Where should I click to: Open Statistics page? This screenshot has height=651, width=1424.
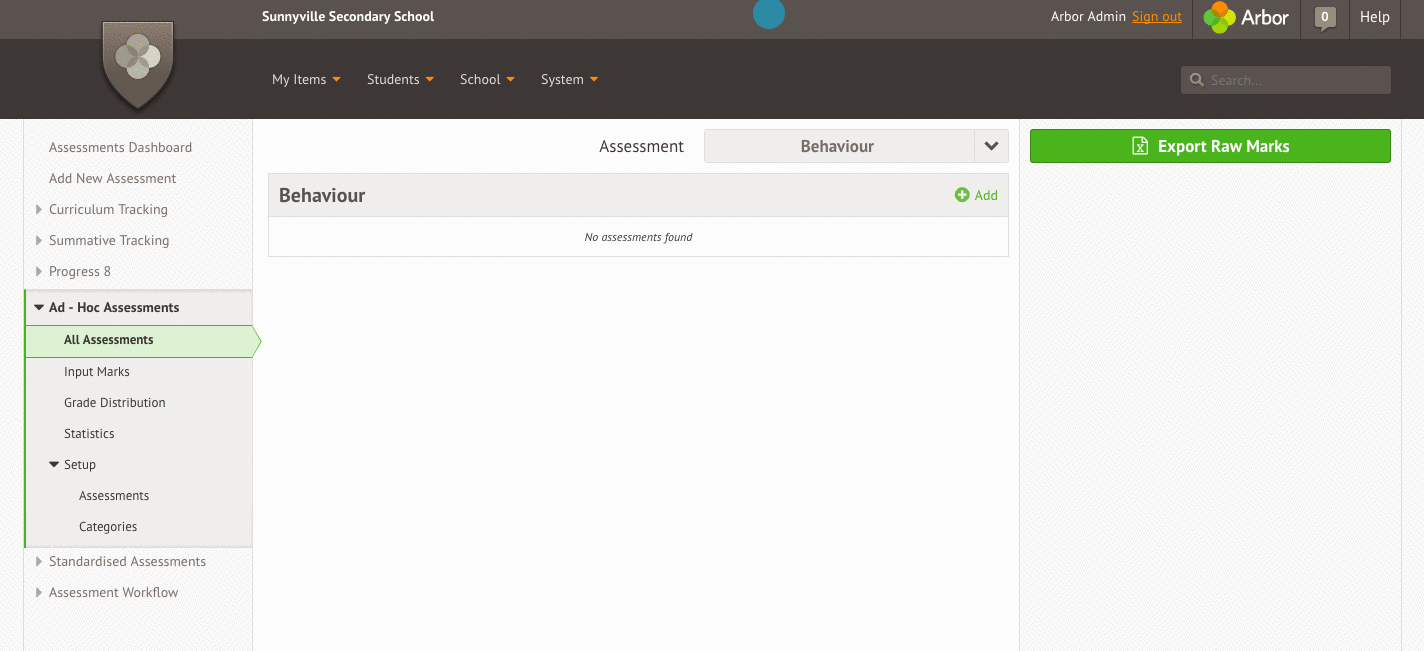point(89,433)
